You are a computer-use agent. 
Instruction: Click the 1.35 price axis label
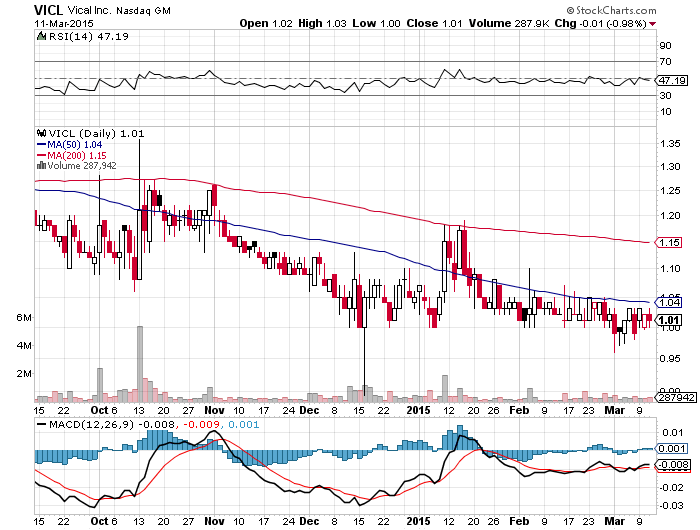tap(670, 144)
